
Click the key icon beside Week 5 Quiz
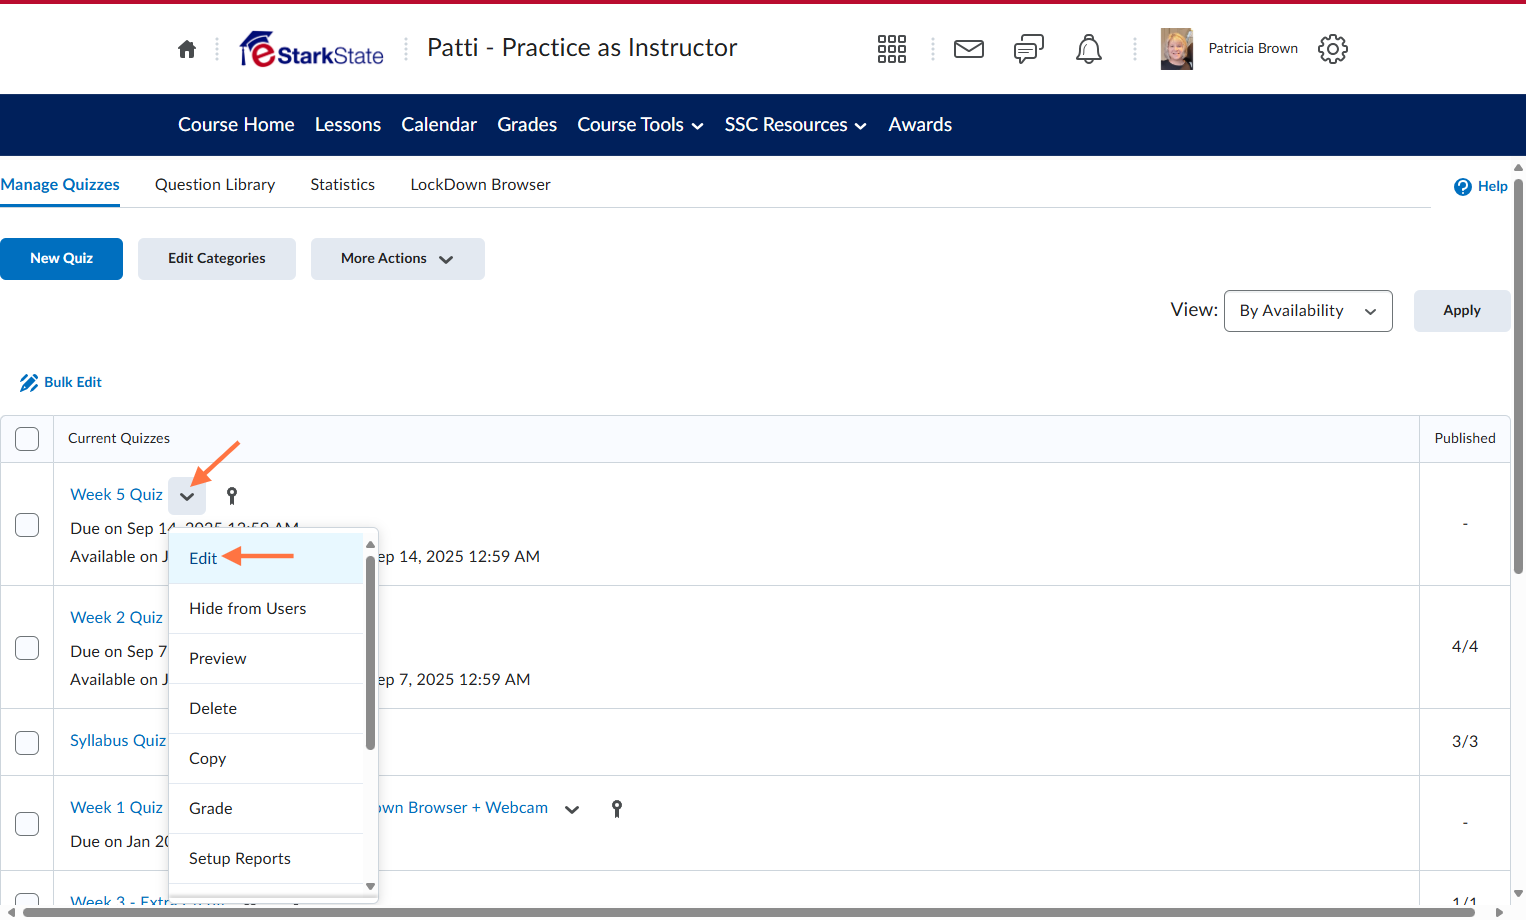[232, 495]
